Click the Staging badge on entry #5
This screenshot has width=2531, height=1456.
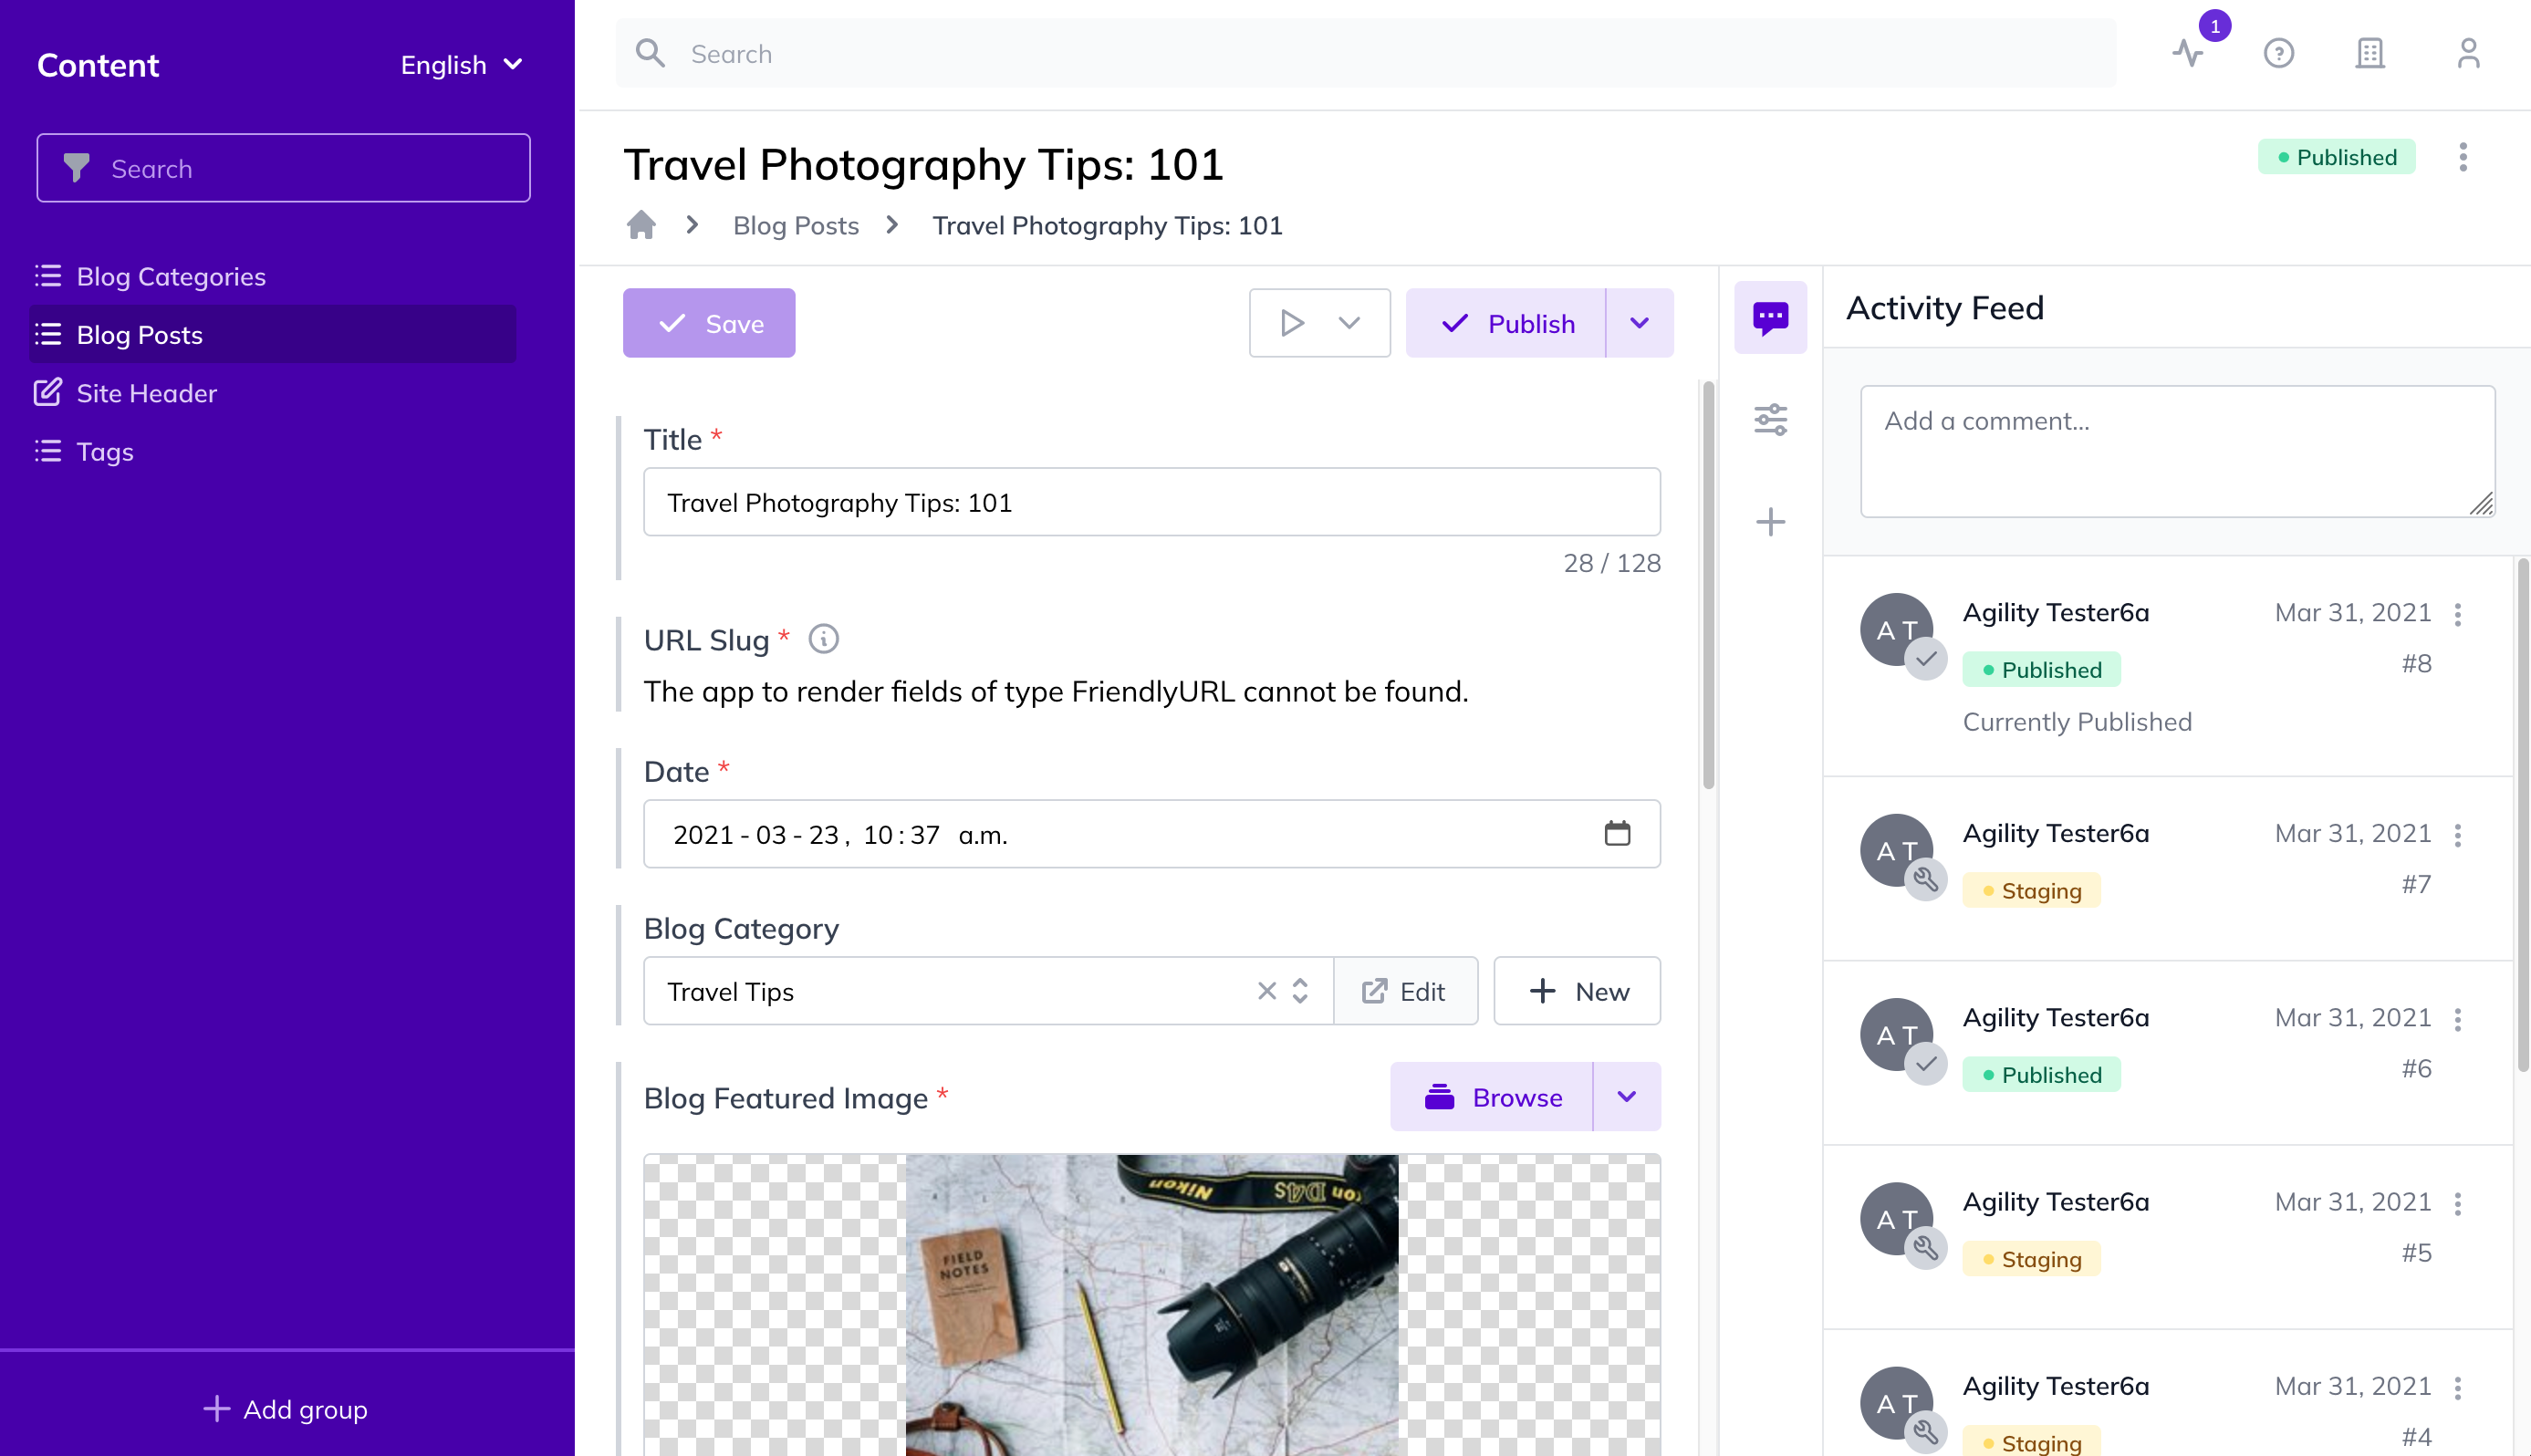coord(2031,1259)
